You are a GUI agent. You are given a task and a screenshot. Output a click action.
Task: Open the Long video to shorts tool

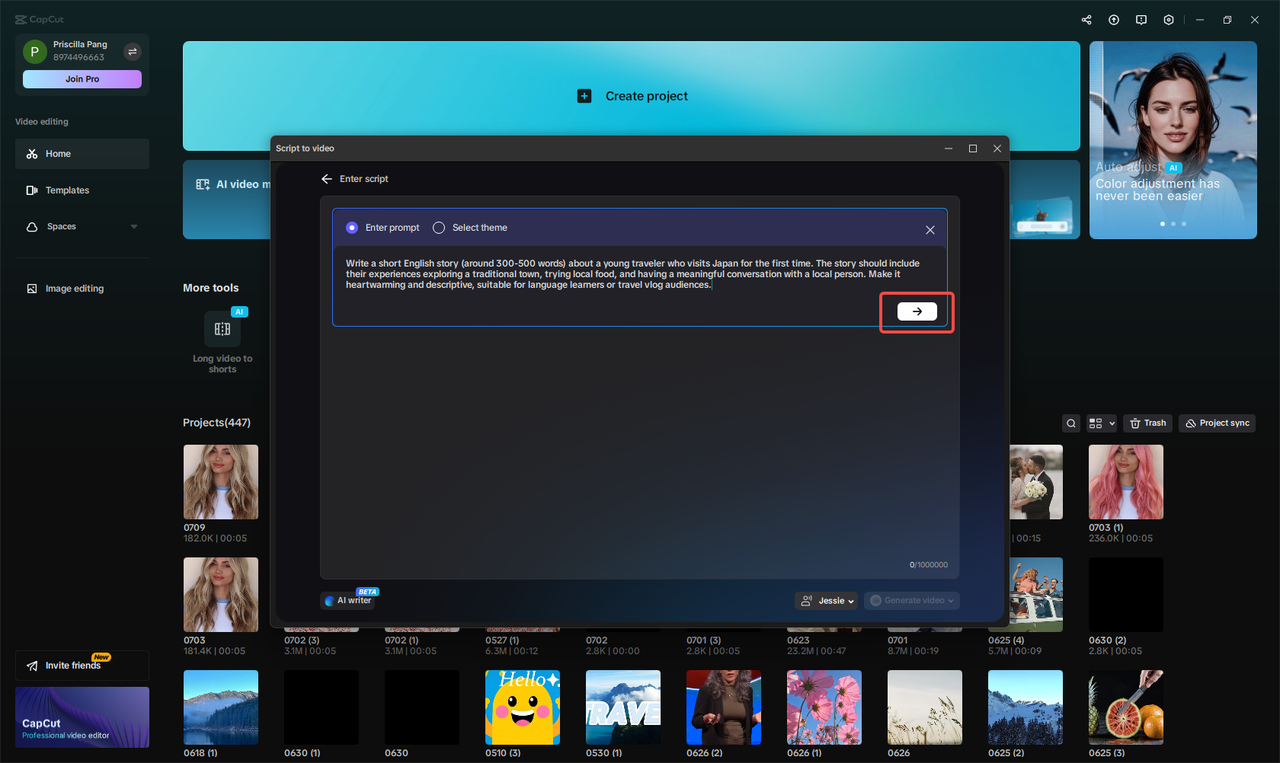pyautogui.click(x=222, y=342)
